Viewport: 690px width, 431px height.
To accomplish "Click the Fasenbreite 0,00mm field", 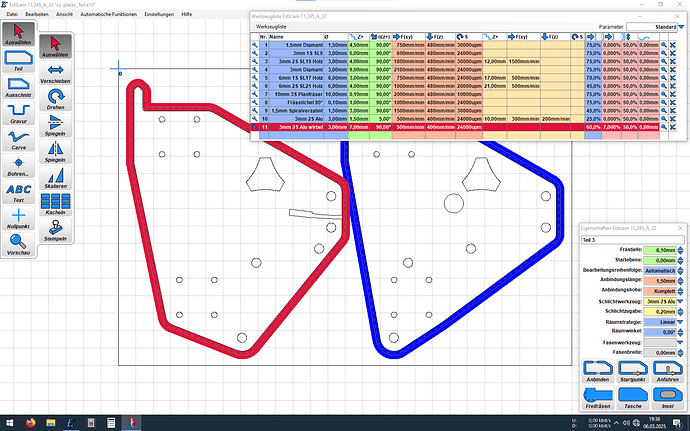I will click(660, 353).
